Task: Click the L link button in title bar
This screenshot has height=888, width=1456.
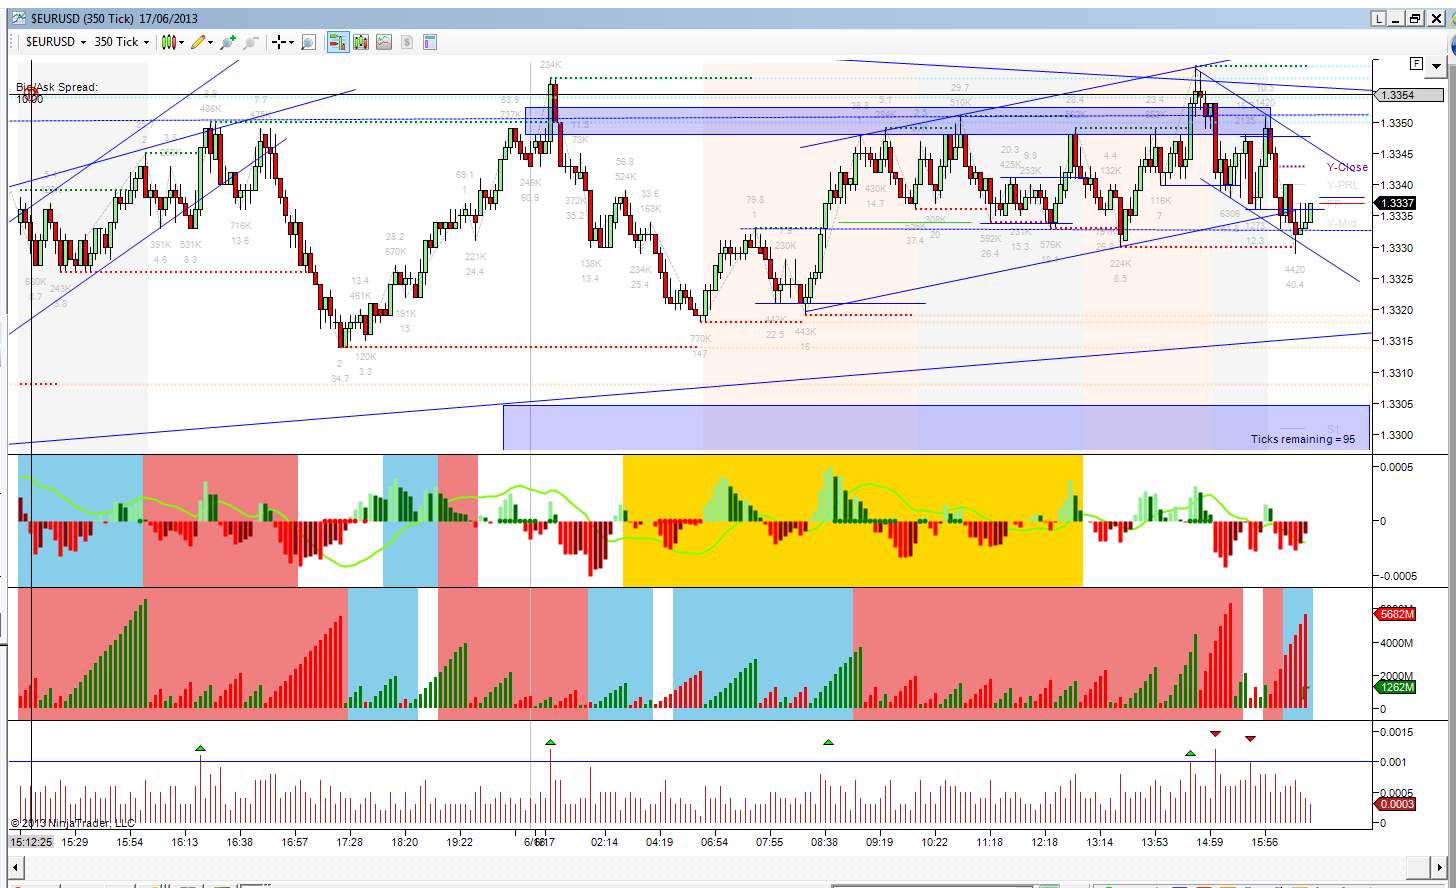Action: (1379, 18)
